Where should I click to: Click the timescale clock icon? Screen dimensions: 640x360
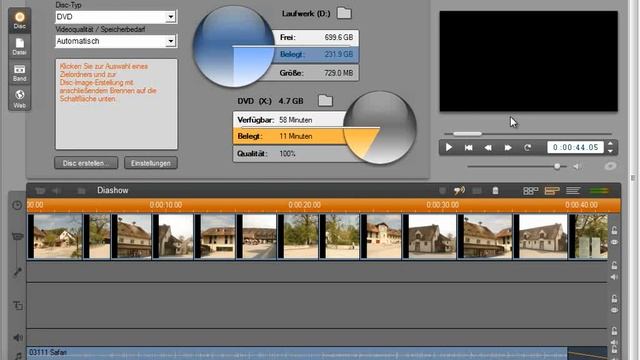(x=17, y=205)
